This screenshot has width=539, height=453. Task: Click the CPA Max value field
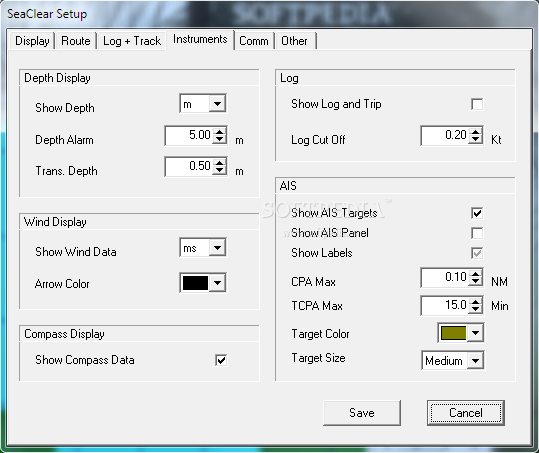[x=445, y=277]
